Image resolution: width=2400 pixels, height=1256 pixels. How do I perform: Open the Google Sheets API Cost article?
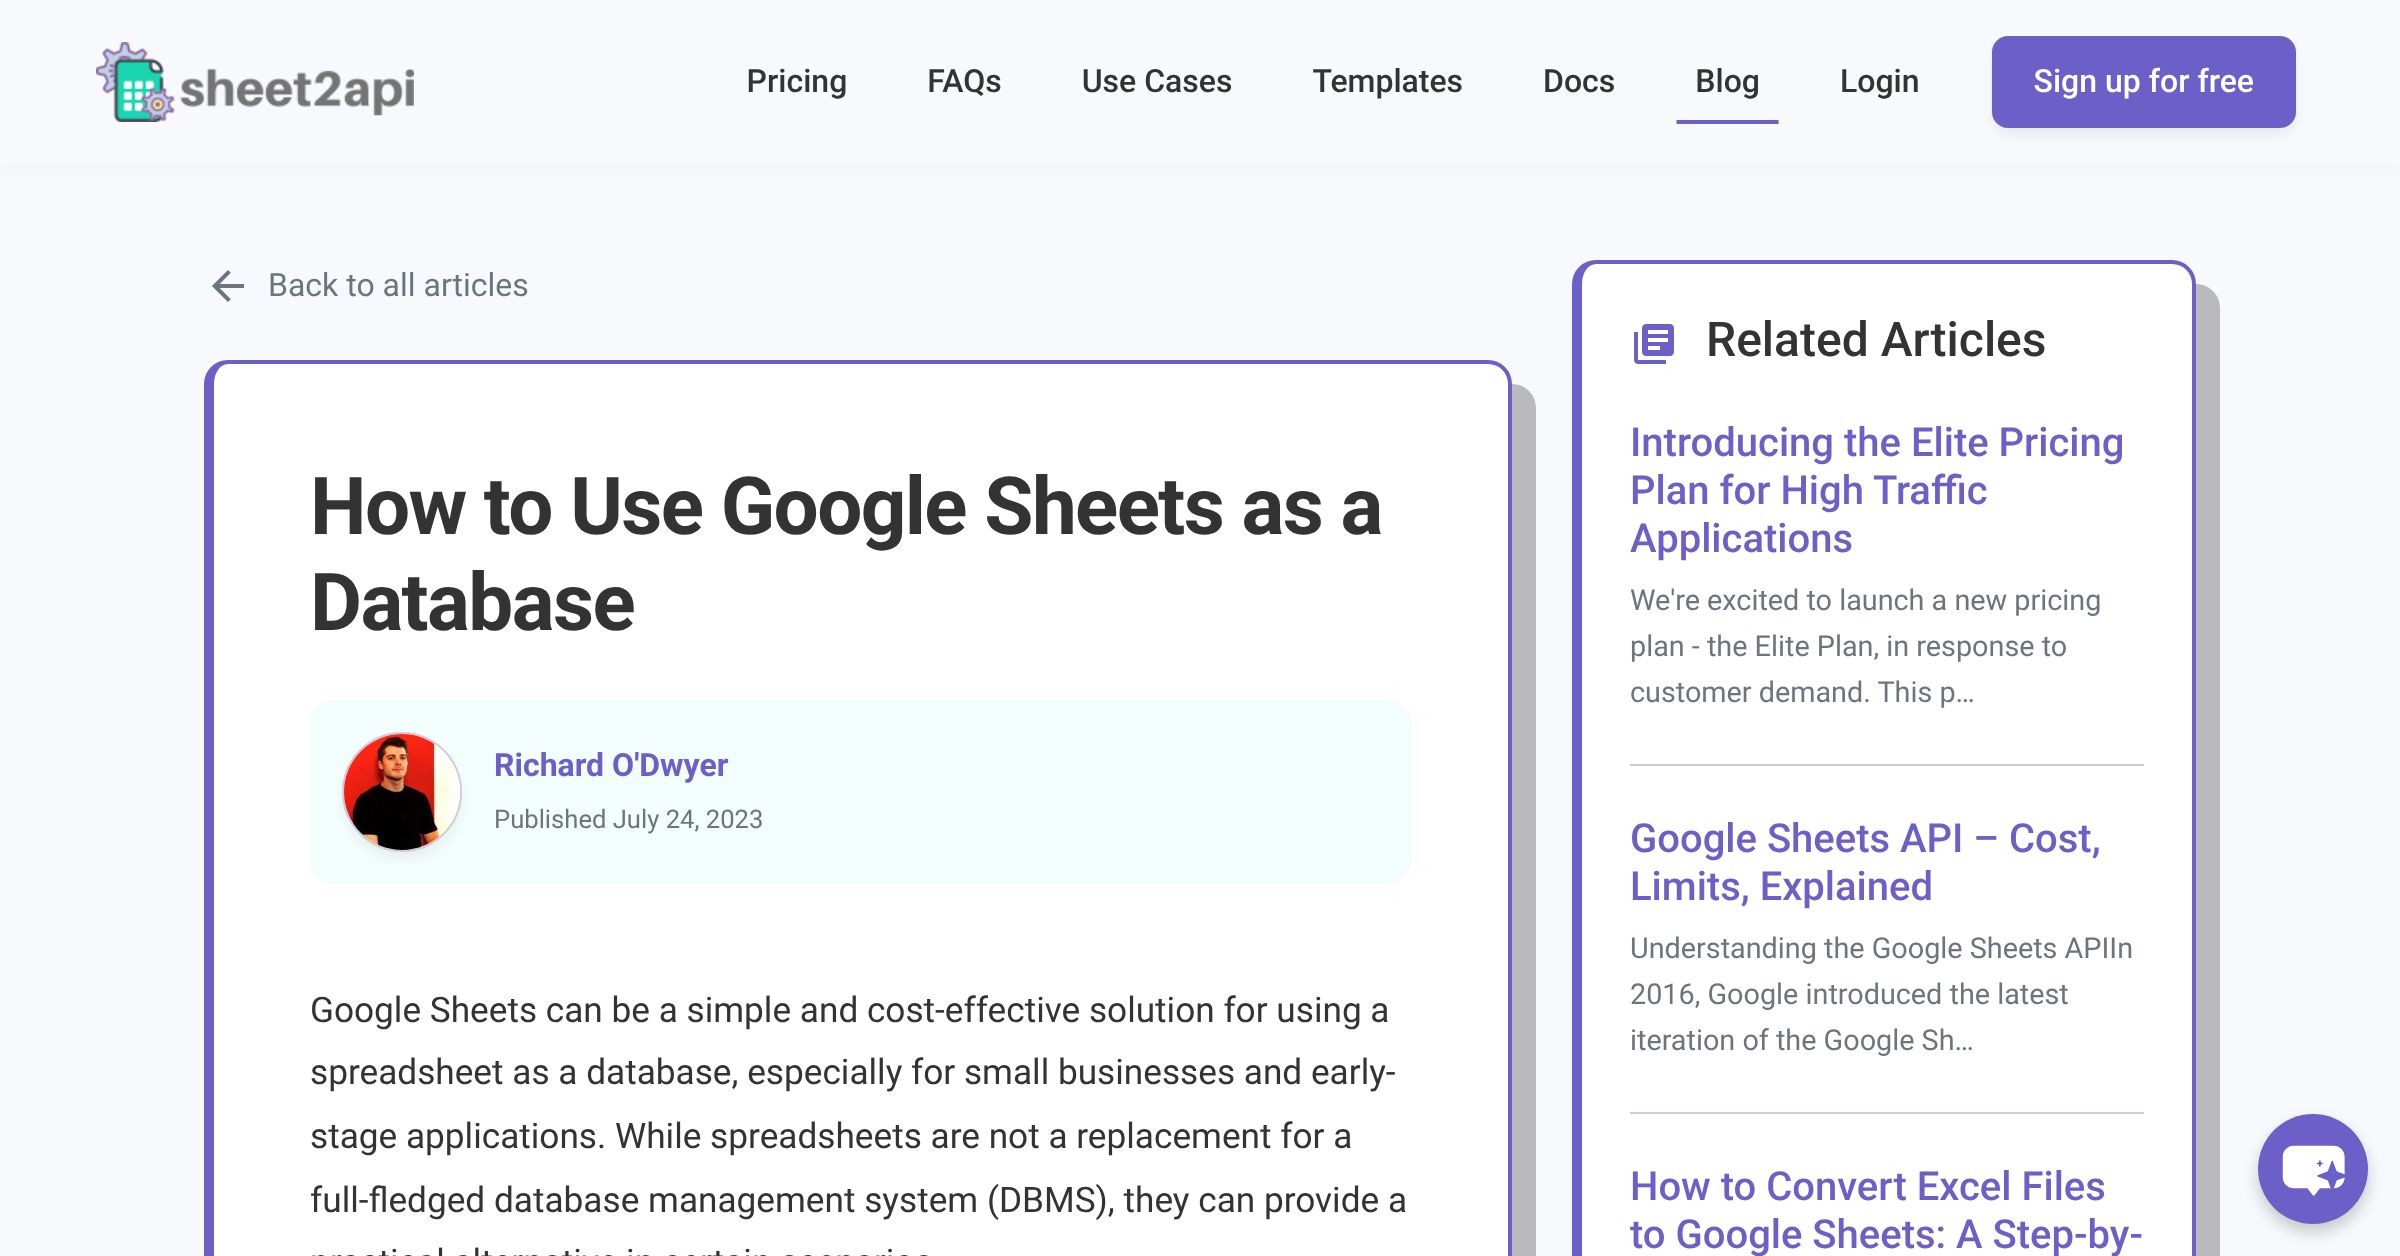pyautogui.click(x=1865, y=862)
